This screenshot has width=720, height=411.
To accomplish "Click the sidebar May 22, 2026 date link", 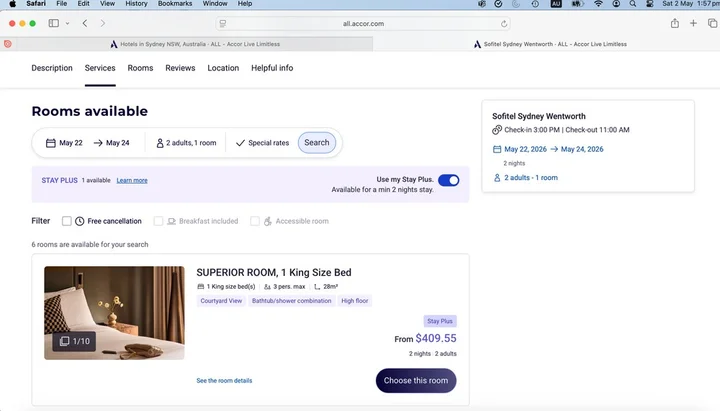I will 525,149.
